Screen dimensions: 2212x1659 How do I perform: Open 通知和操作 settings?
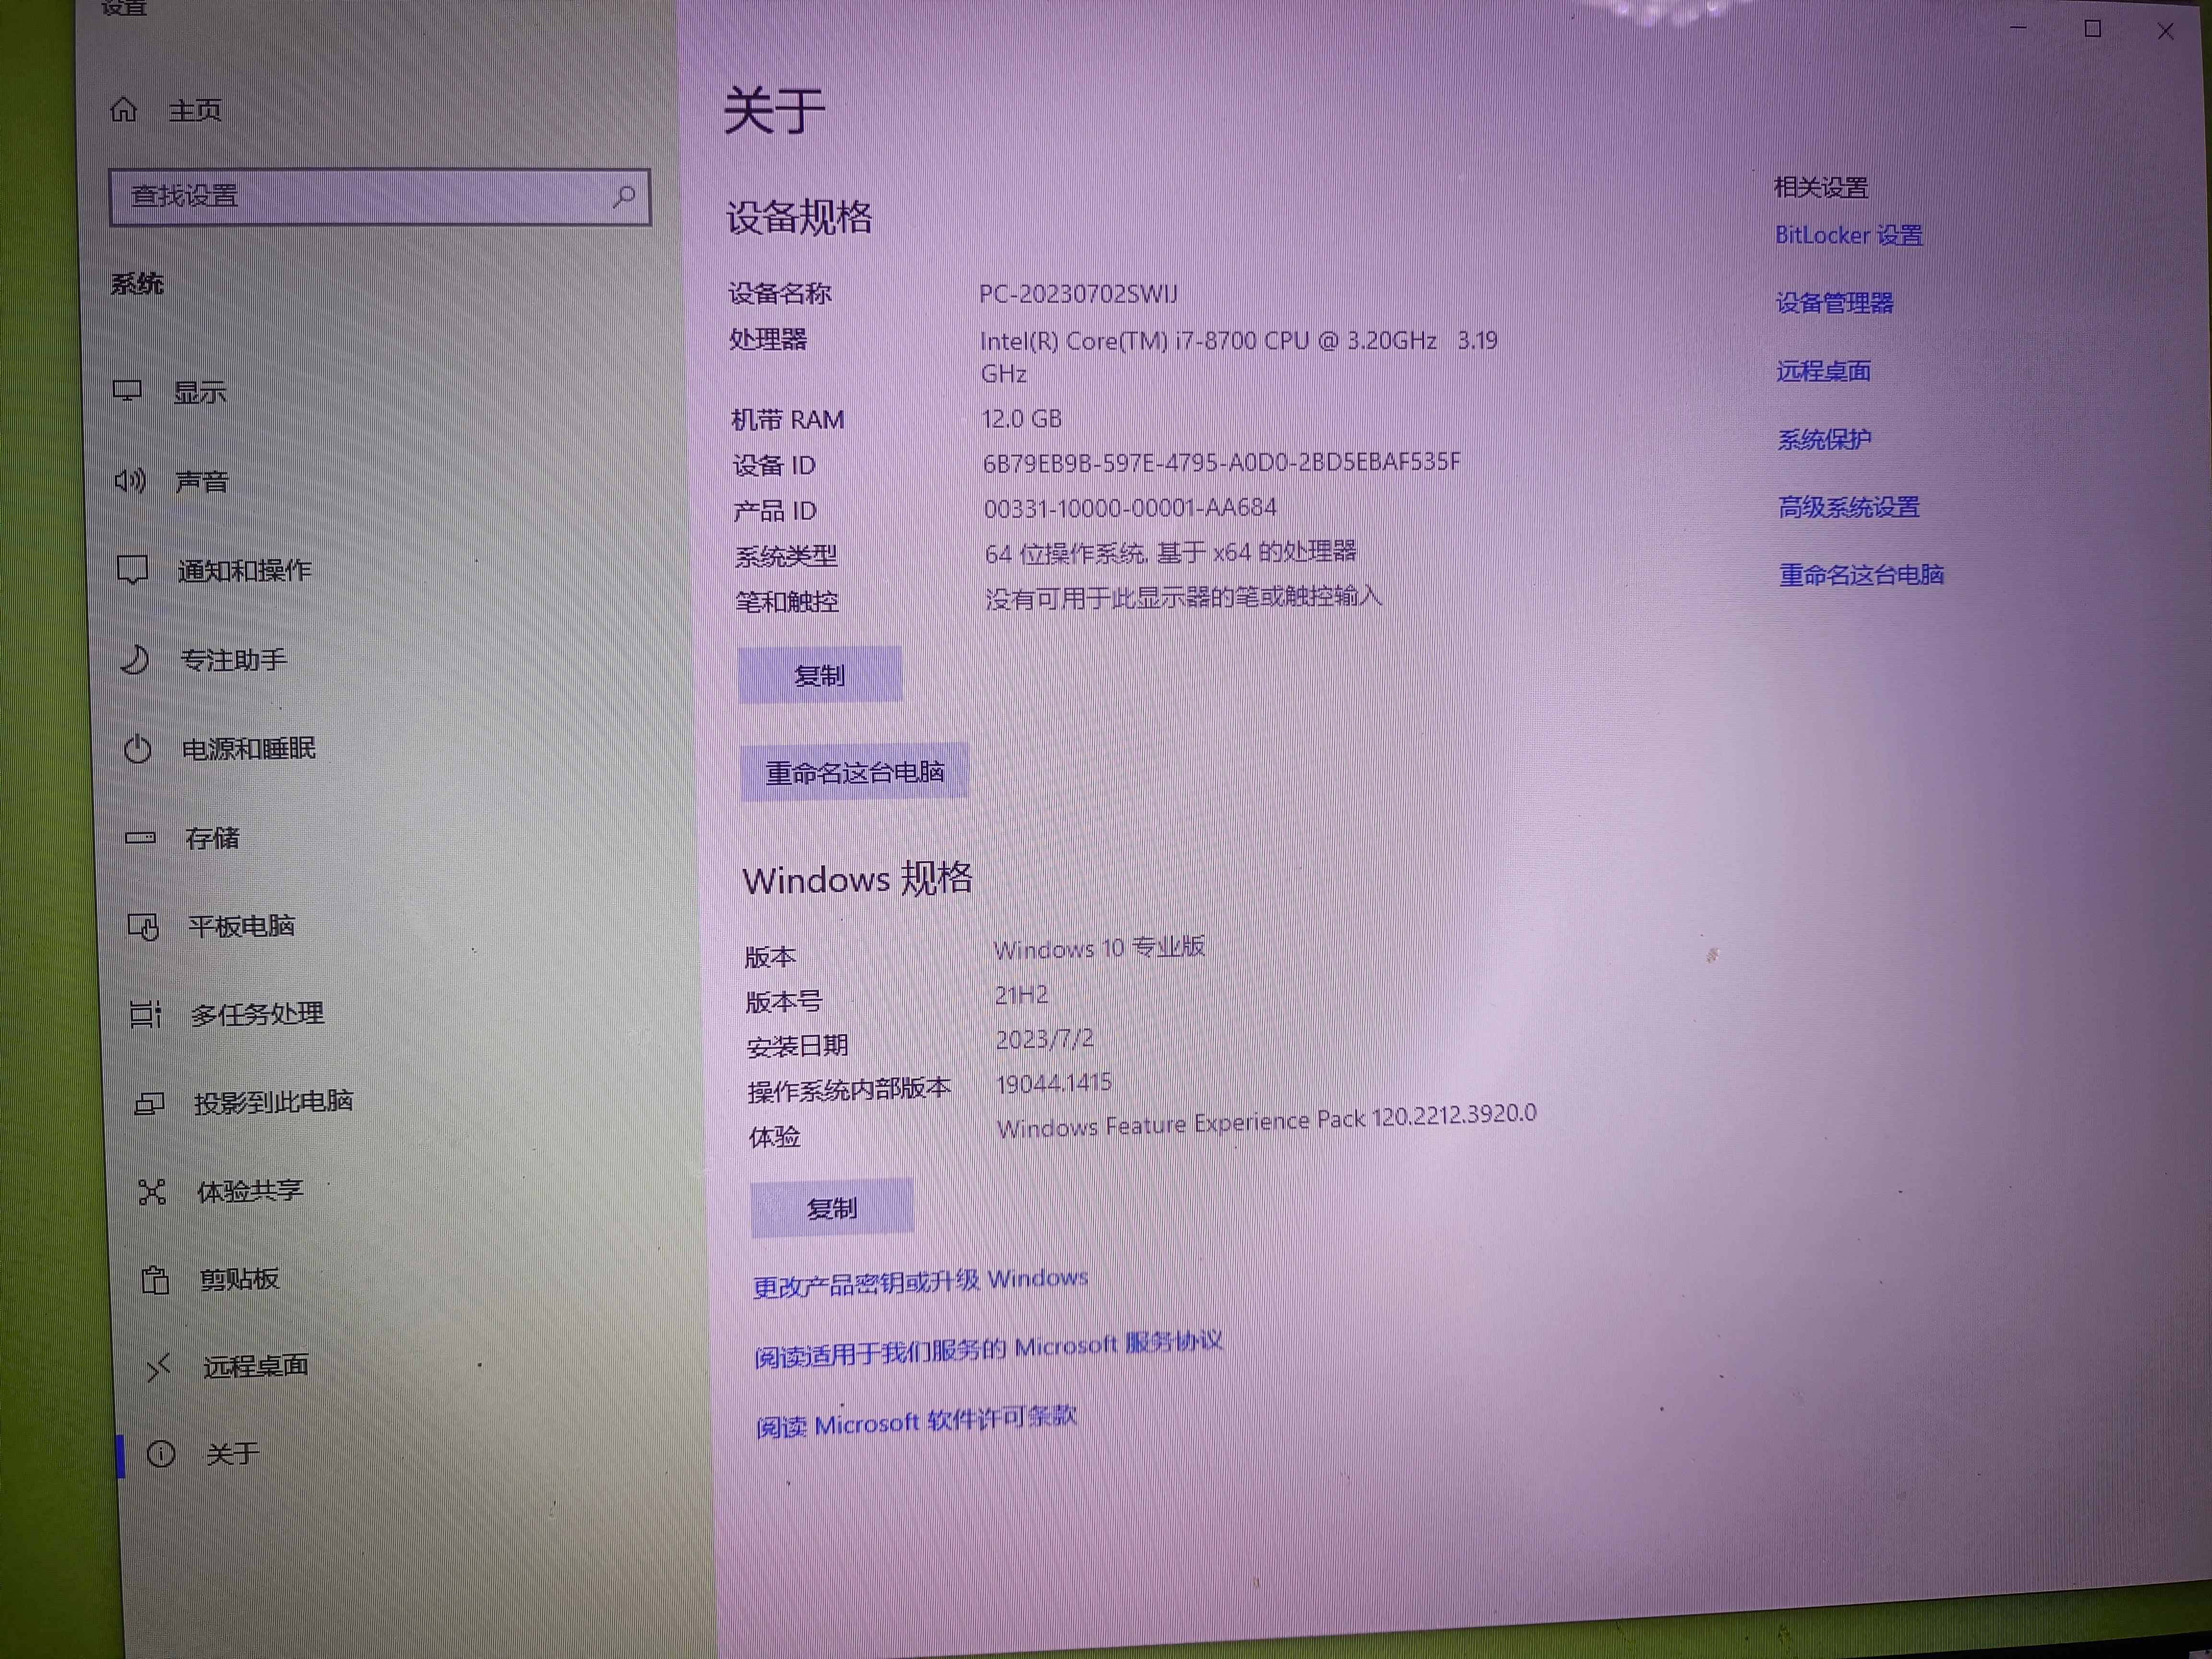[x=245, y=570]
